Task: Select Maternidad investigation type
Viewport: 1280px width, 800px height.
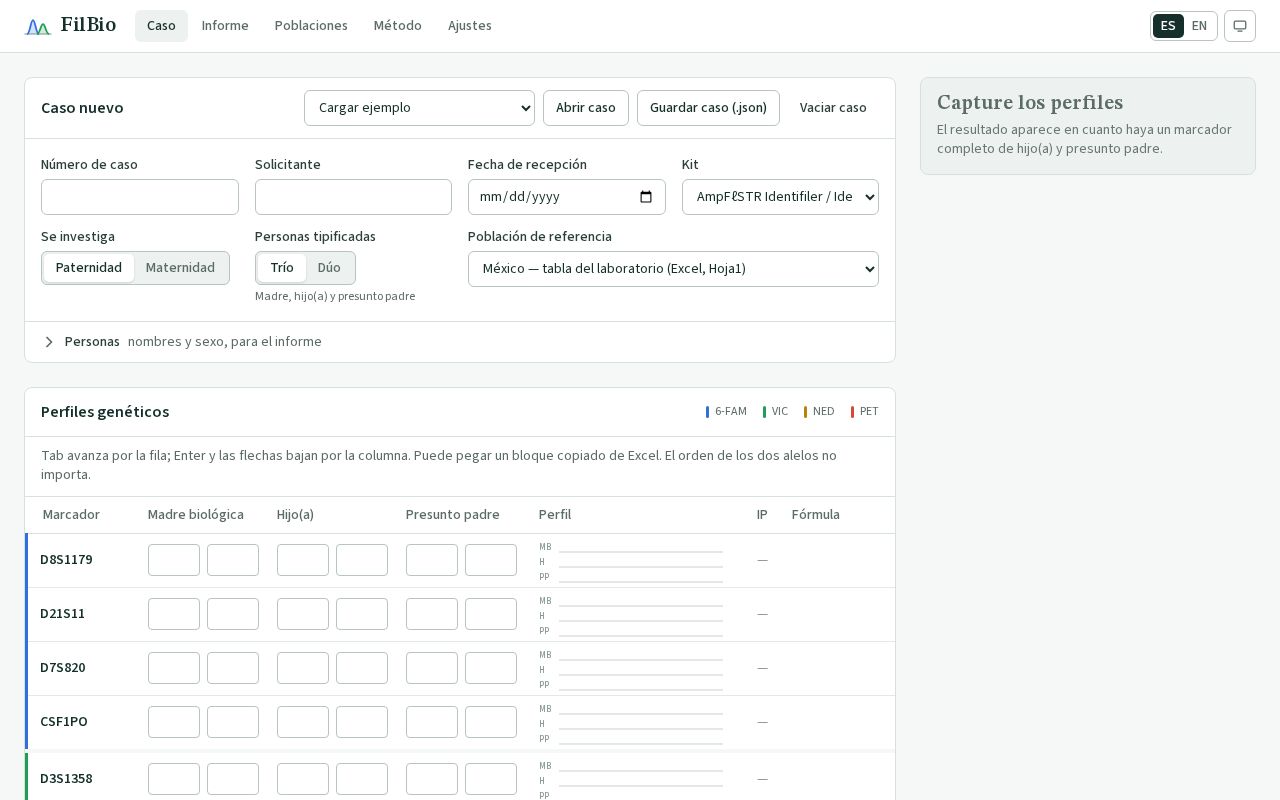Action: tap(180, 268)
